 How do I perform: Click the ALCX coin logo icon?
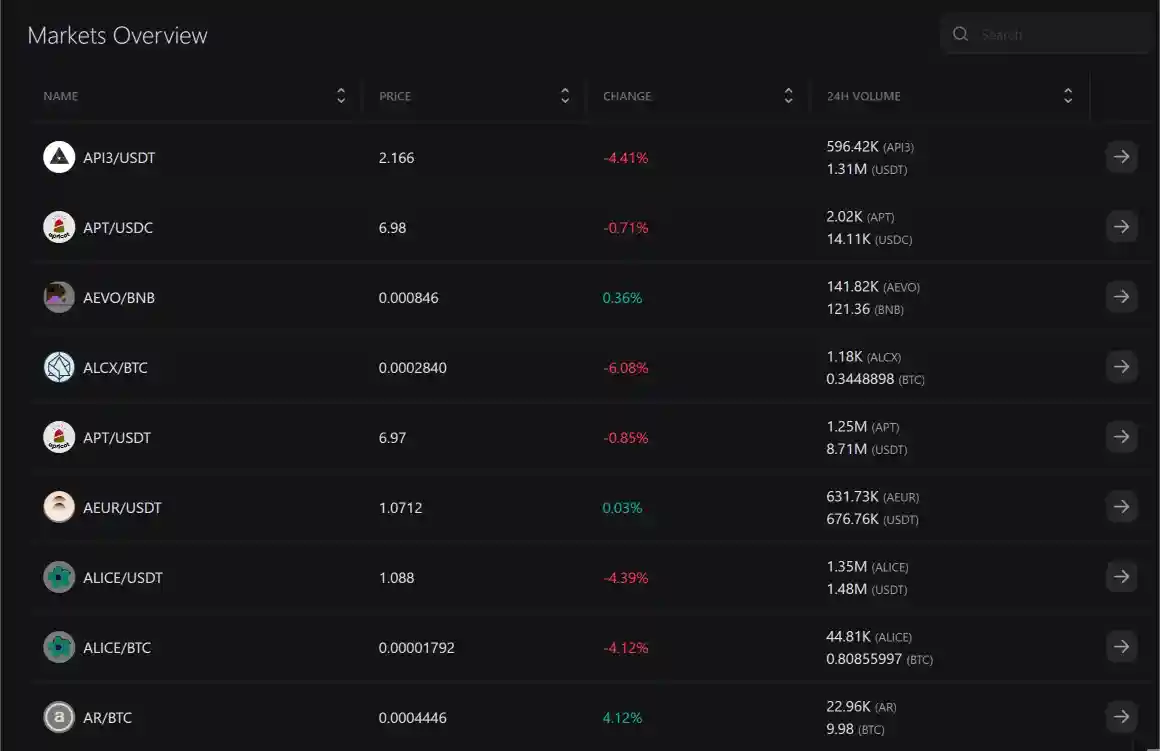59,367
